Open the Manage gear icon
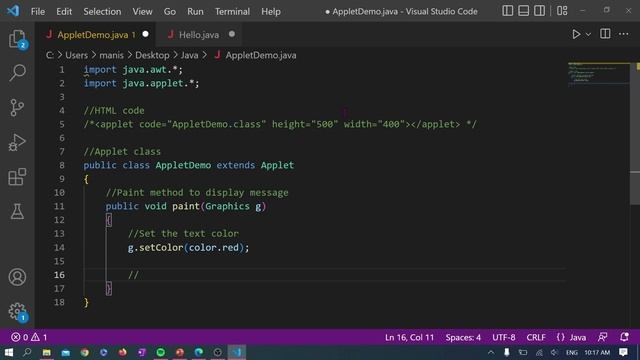The width and height of the screenshot is (640, 360). (x=17, y=312)
